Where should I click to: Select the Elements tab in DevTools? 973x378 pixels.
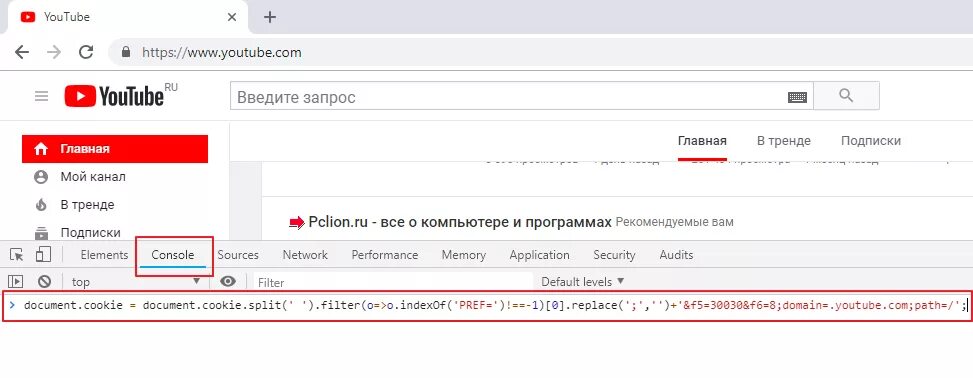104,255
